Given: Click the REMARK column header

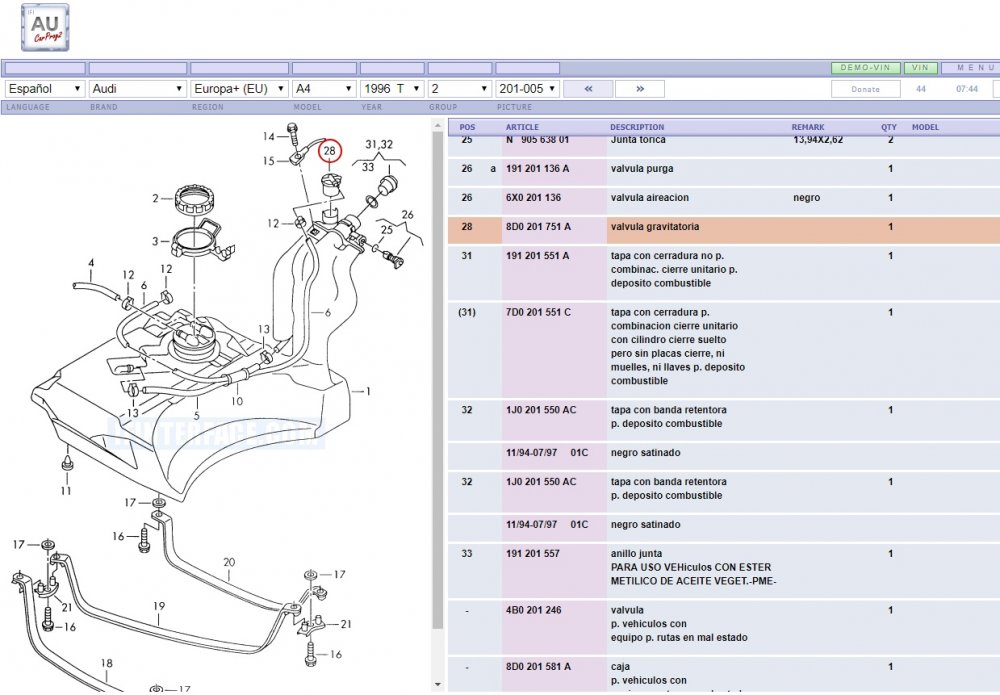Looking at the screenshot, I should 807,127.
